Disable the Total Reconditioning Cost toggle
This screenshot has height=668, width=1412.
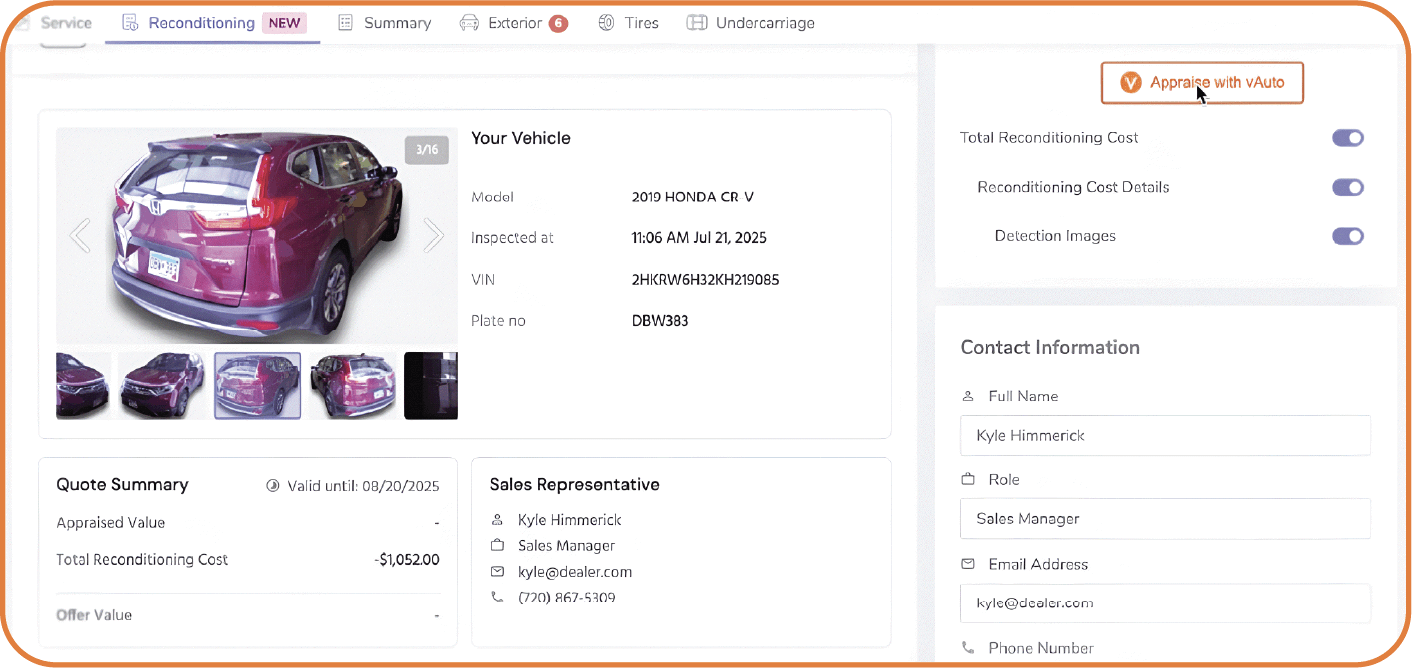point(1347,138)
